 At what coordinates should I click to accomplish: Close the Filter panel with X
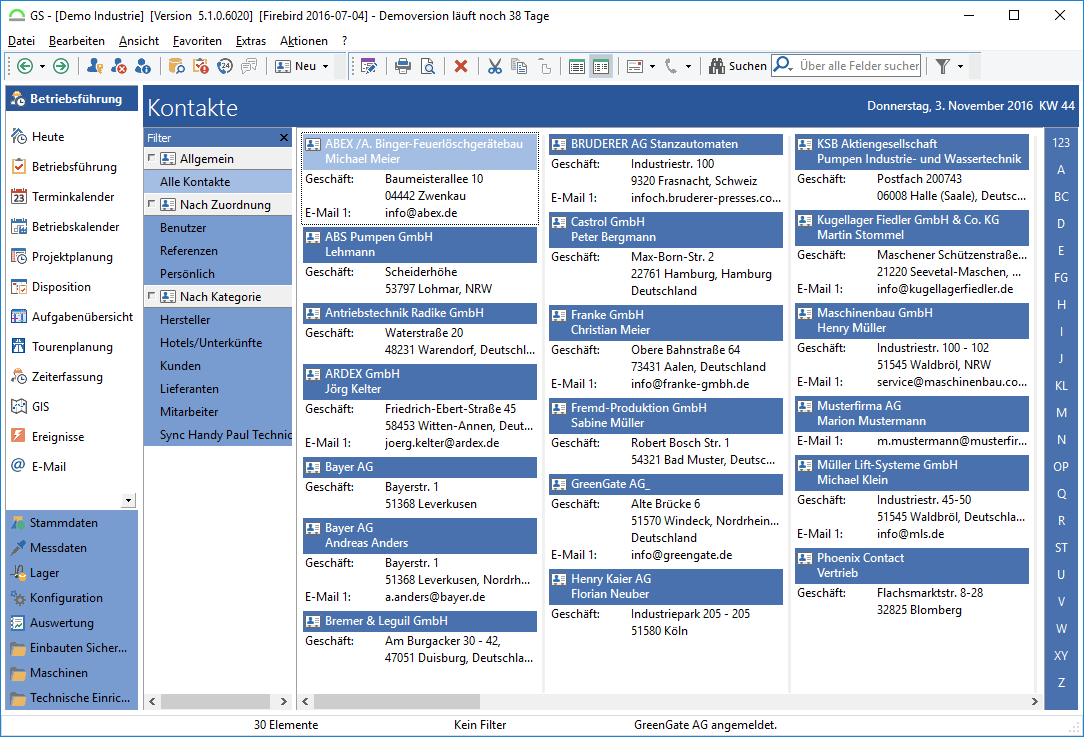click(283, 138)
